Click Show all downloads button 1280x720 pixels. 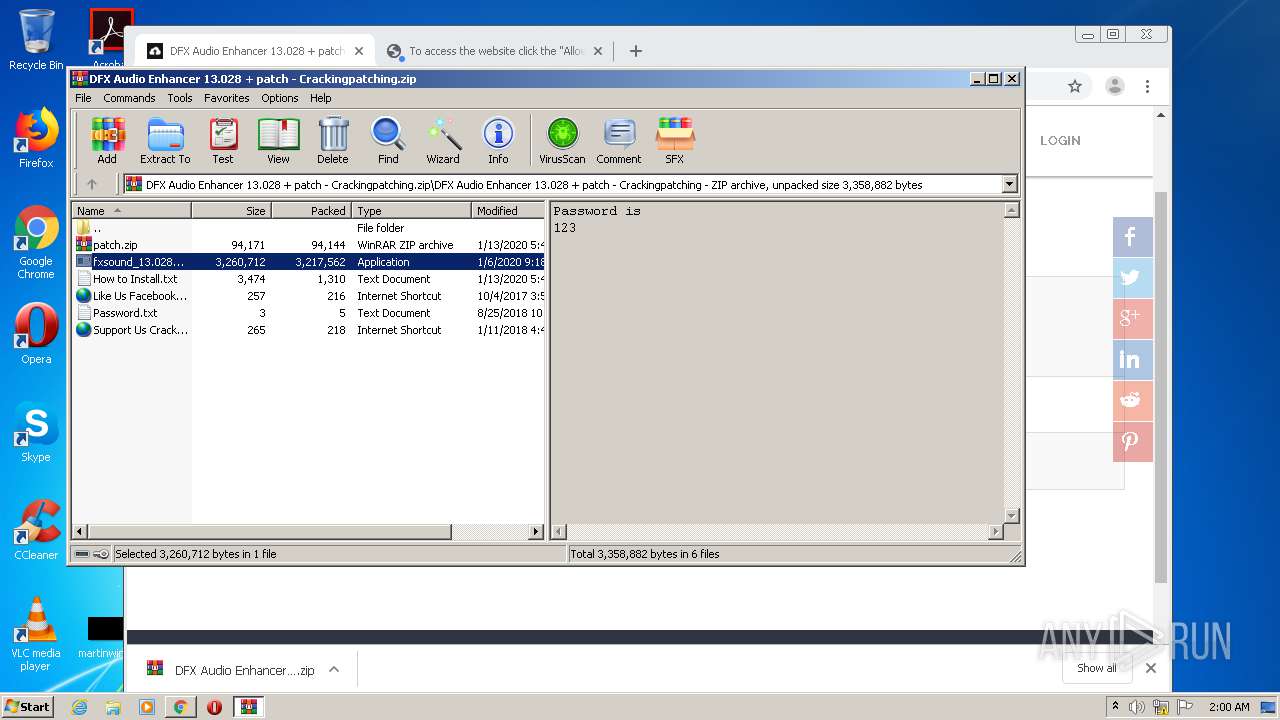(1096, 668)
